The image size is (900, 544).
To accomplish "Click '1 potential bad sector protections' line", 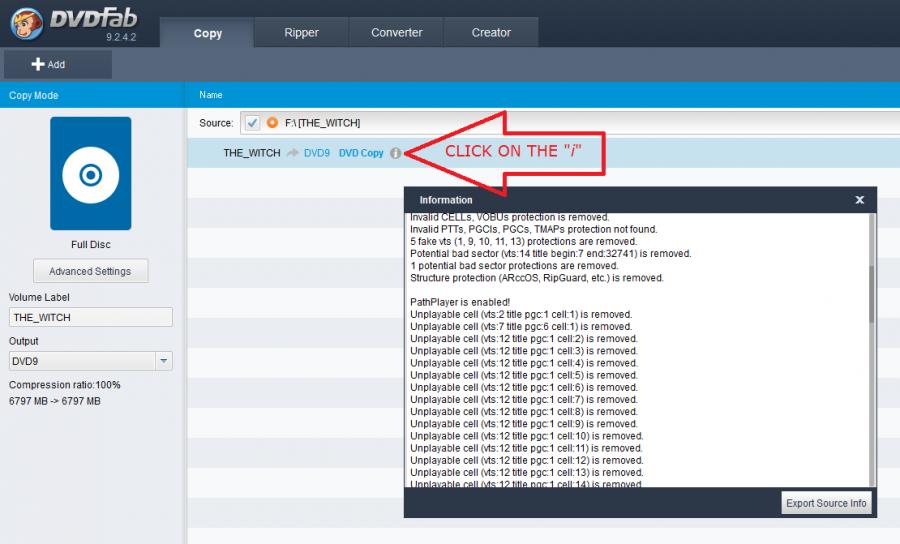I will click(514, 266).
